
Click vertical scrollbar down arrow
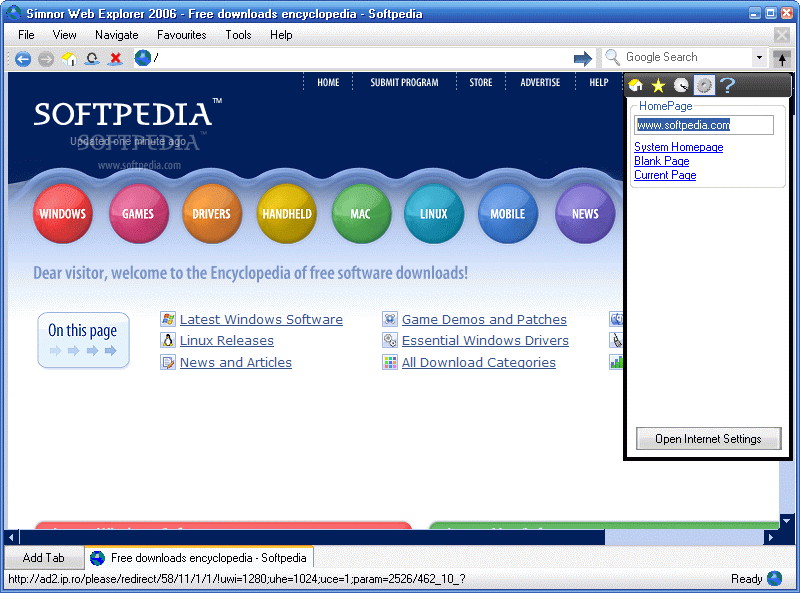click(x=786, y=521)
